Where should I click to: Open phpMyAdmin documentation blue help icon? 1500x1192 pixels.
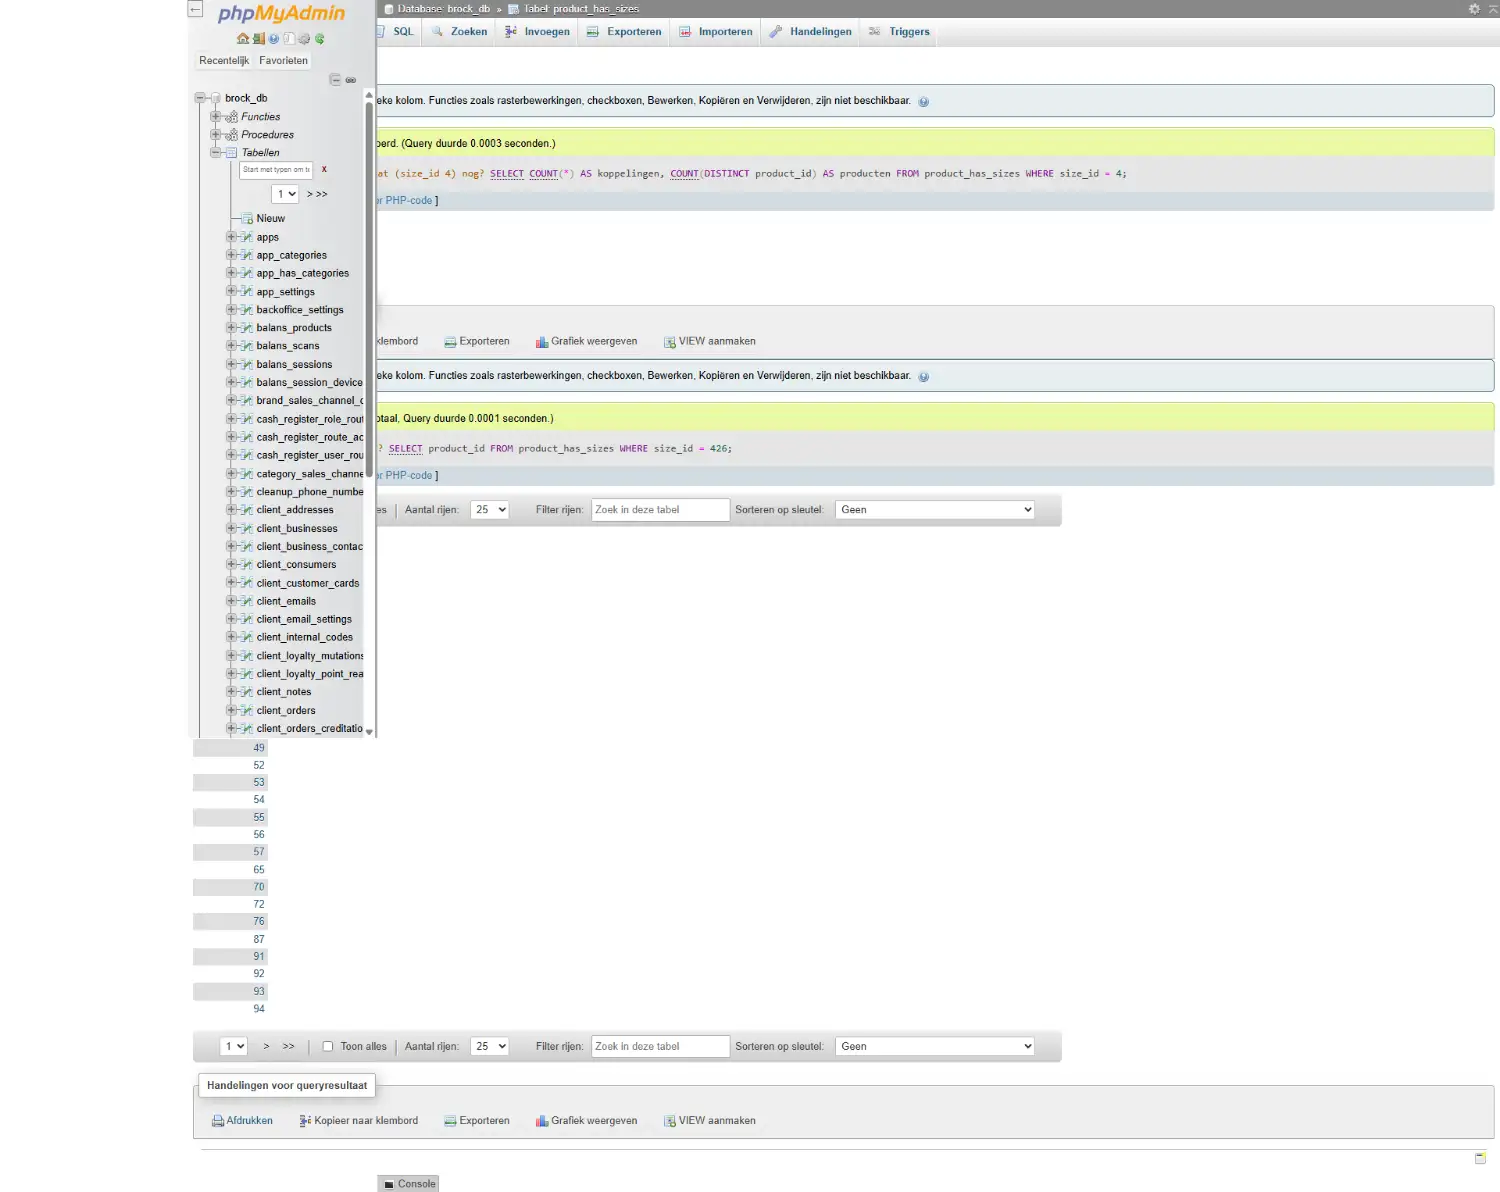[273, 39]
